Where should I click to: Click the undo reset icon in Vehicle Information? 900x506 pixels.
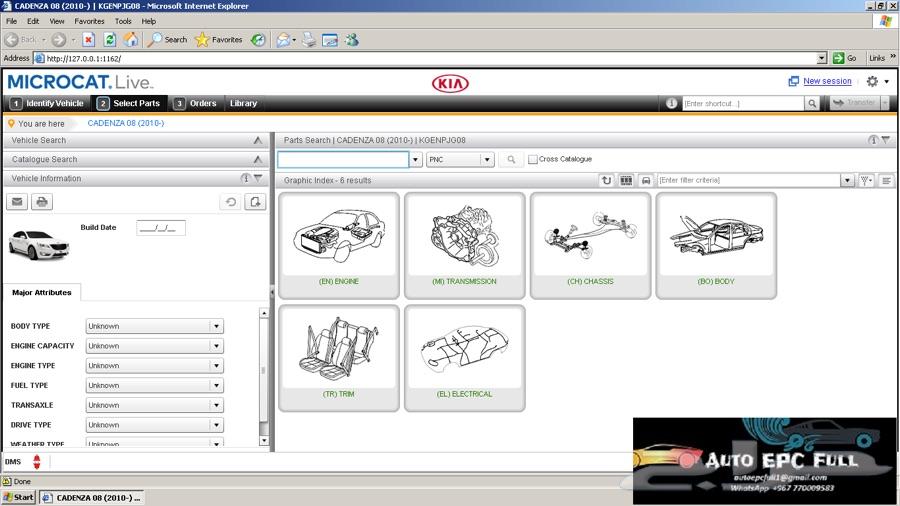231,202
